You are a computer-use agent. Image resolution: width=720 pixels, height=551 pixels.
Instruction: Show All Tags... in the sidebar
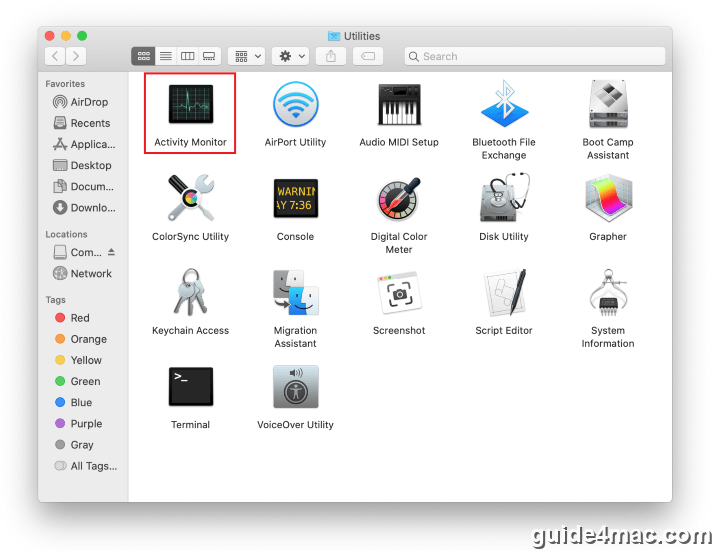(85, 466)
